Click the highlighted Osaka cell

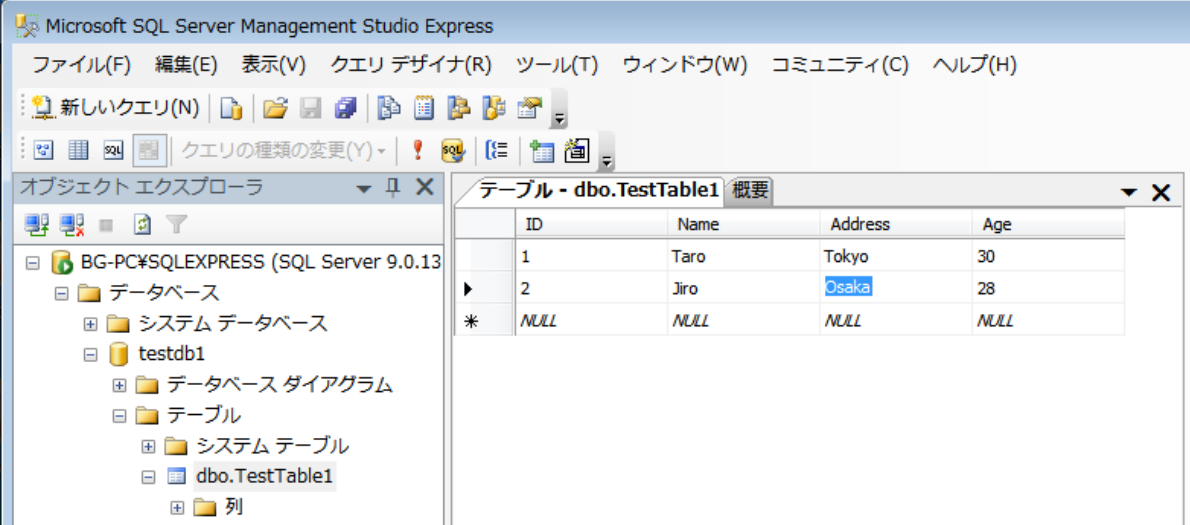(896, 288)
